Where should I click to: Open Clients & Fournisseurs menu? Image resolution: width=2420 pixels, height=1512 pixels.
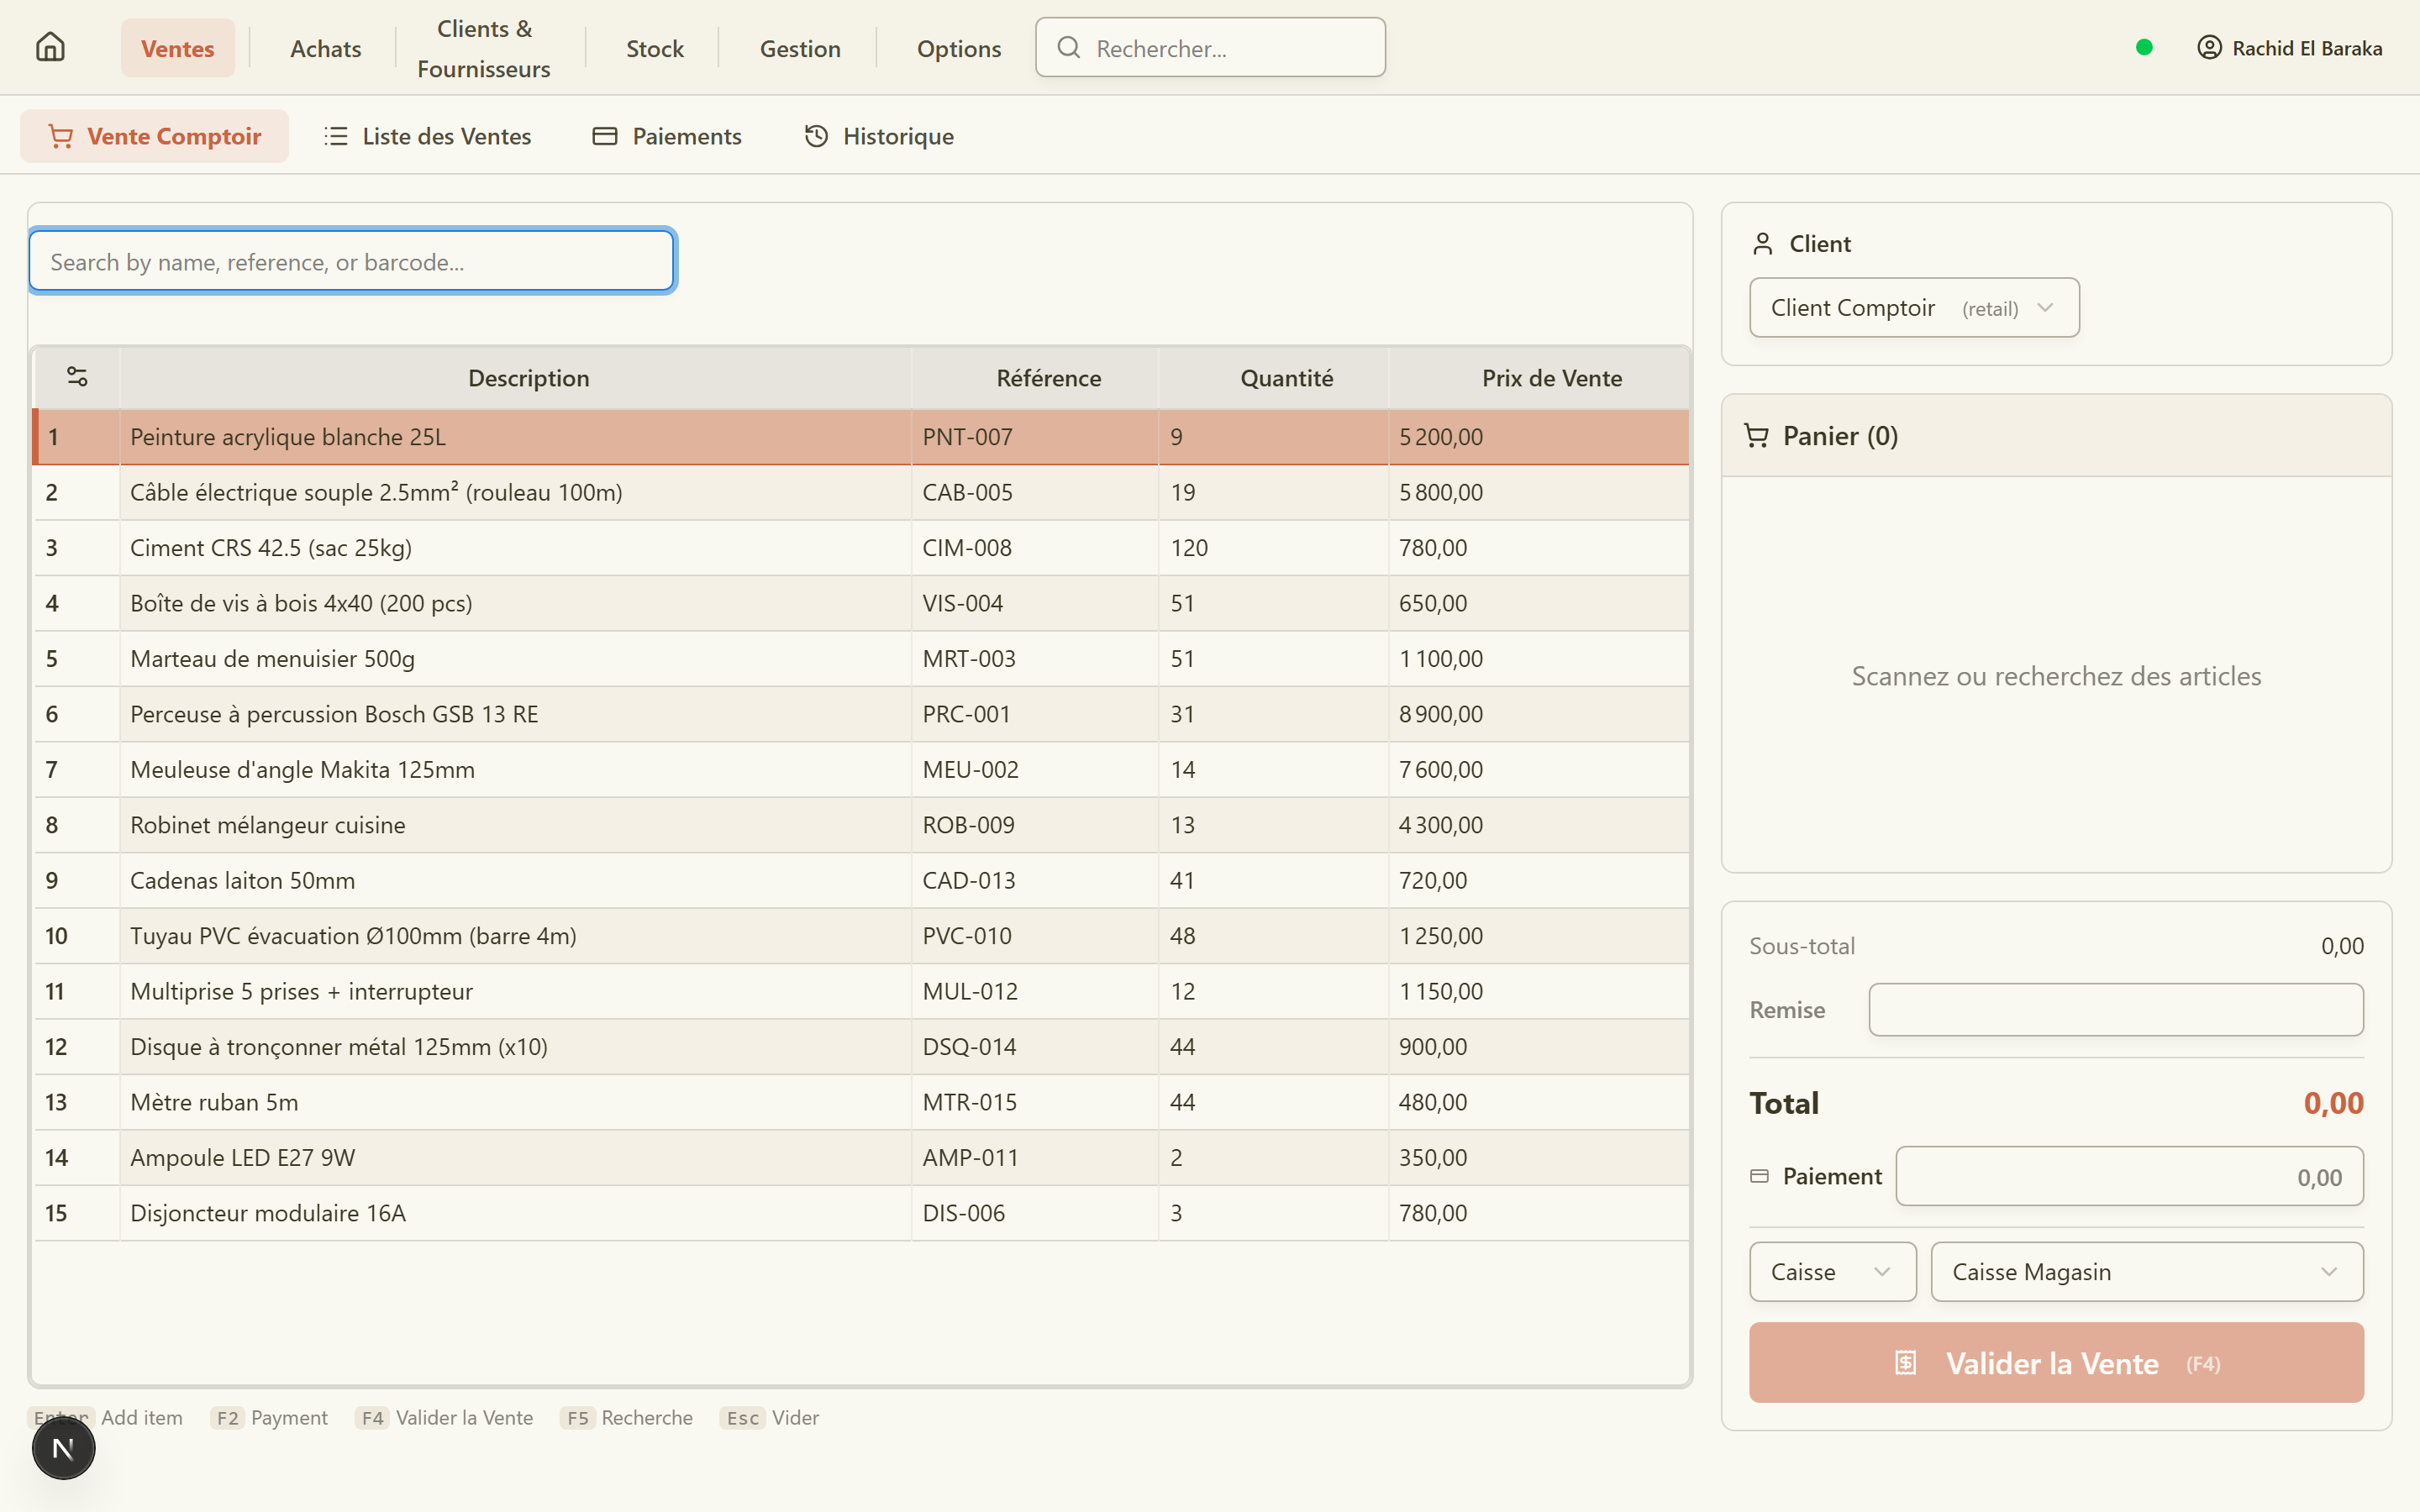(484, 48)
